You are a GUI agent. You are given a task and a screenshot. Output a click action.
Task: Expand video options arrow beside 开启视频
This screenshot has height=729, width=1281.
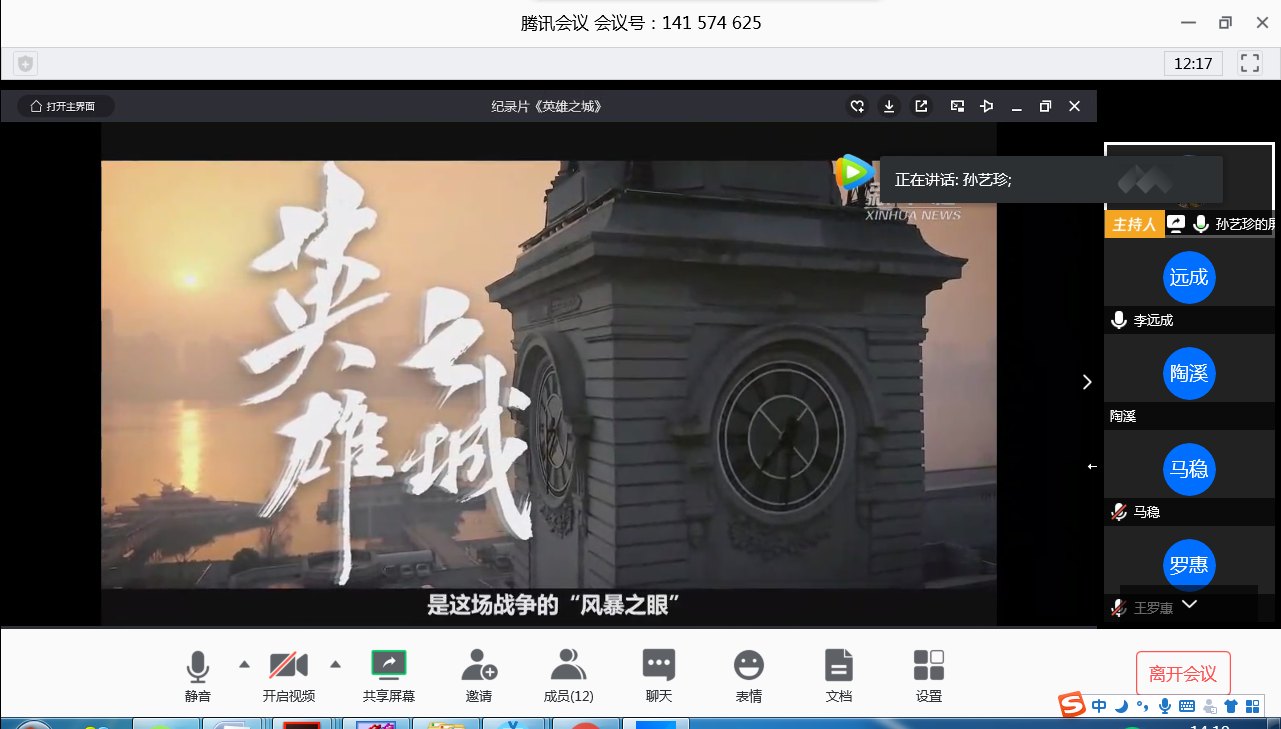point(335,664)
